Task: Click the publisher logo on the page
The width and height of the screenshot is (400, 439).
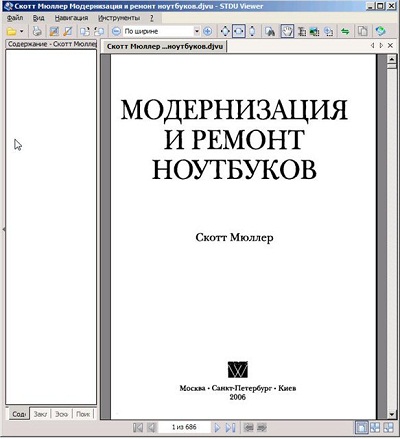Action: 238,369
